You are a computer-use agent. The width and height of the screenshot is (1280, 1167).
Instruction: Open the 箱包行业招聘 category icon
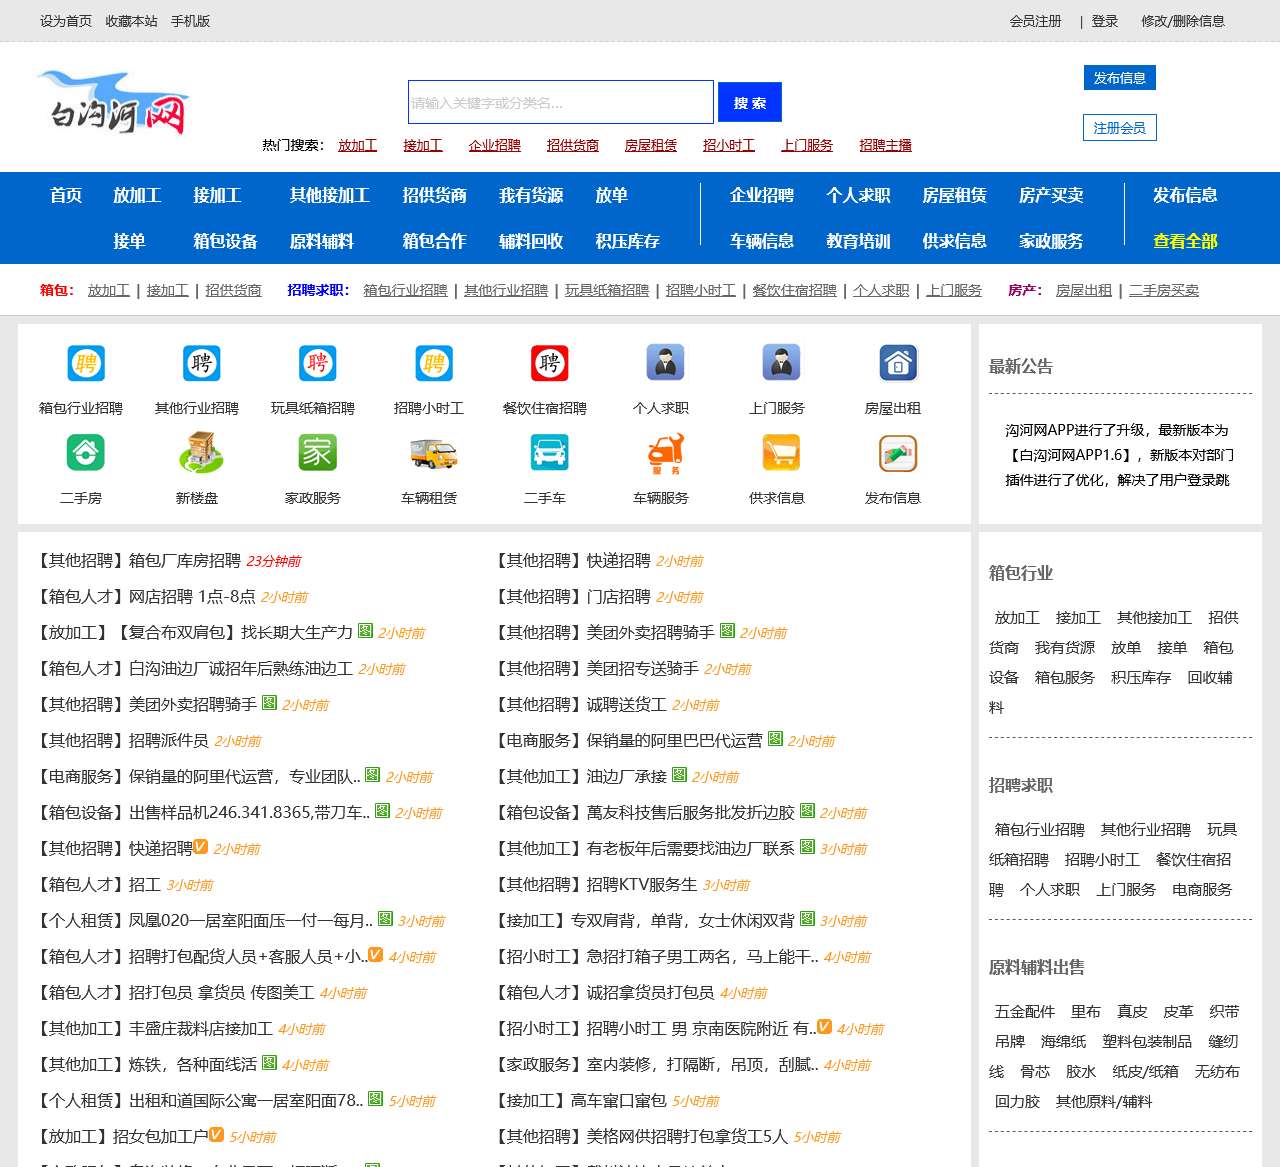[85, 363]
